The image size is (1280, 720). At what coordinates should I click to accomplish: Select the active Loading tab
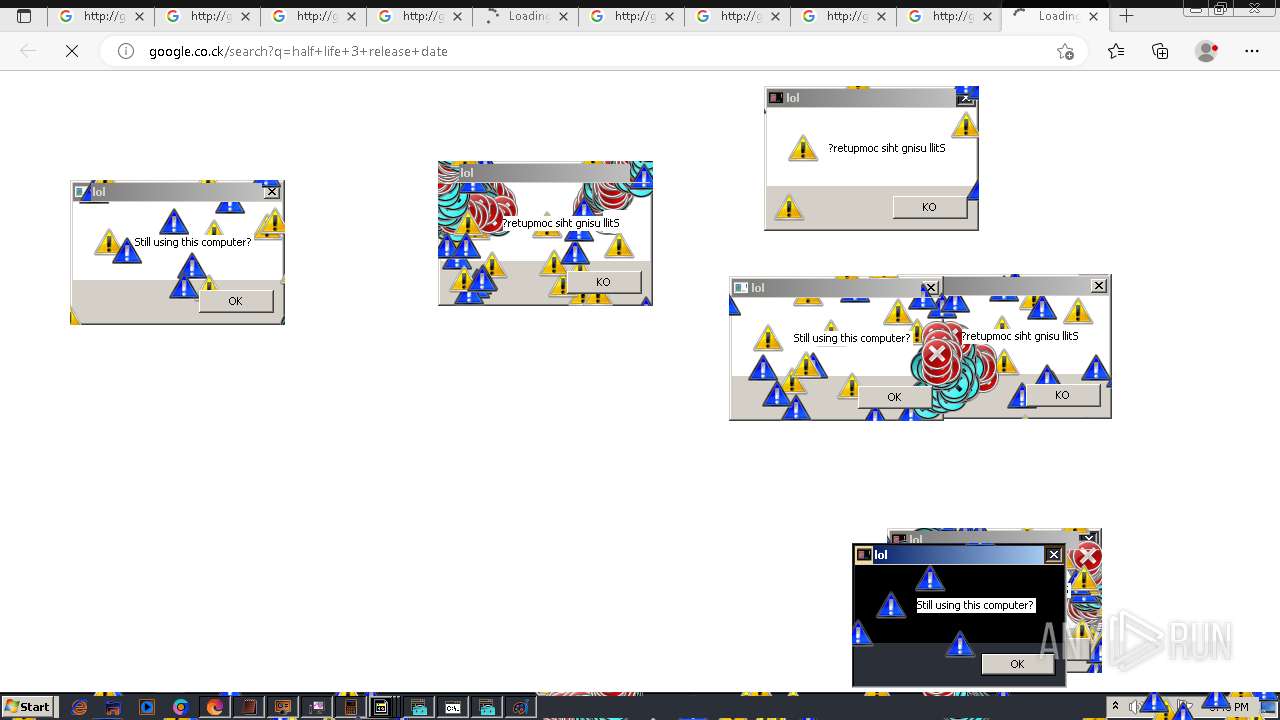point(1055,16)
